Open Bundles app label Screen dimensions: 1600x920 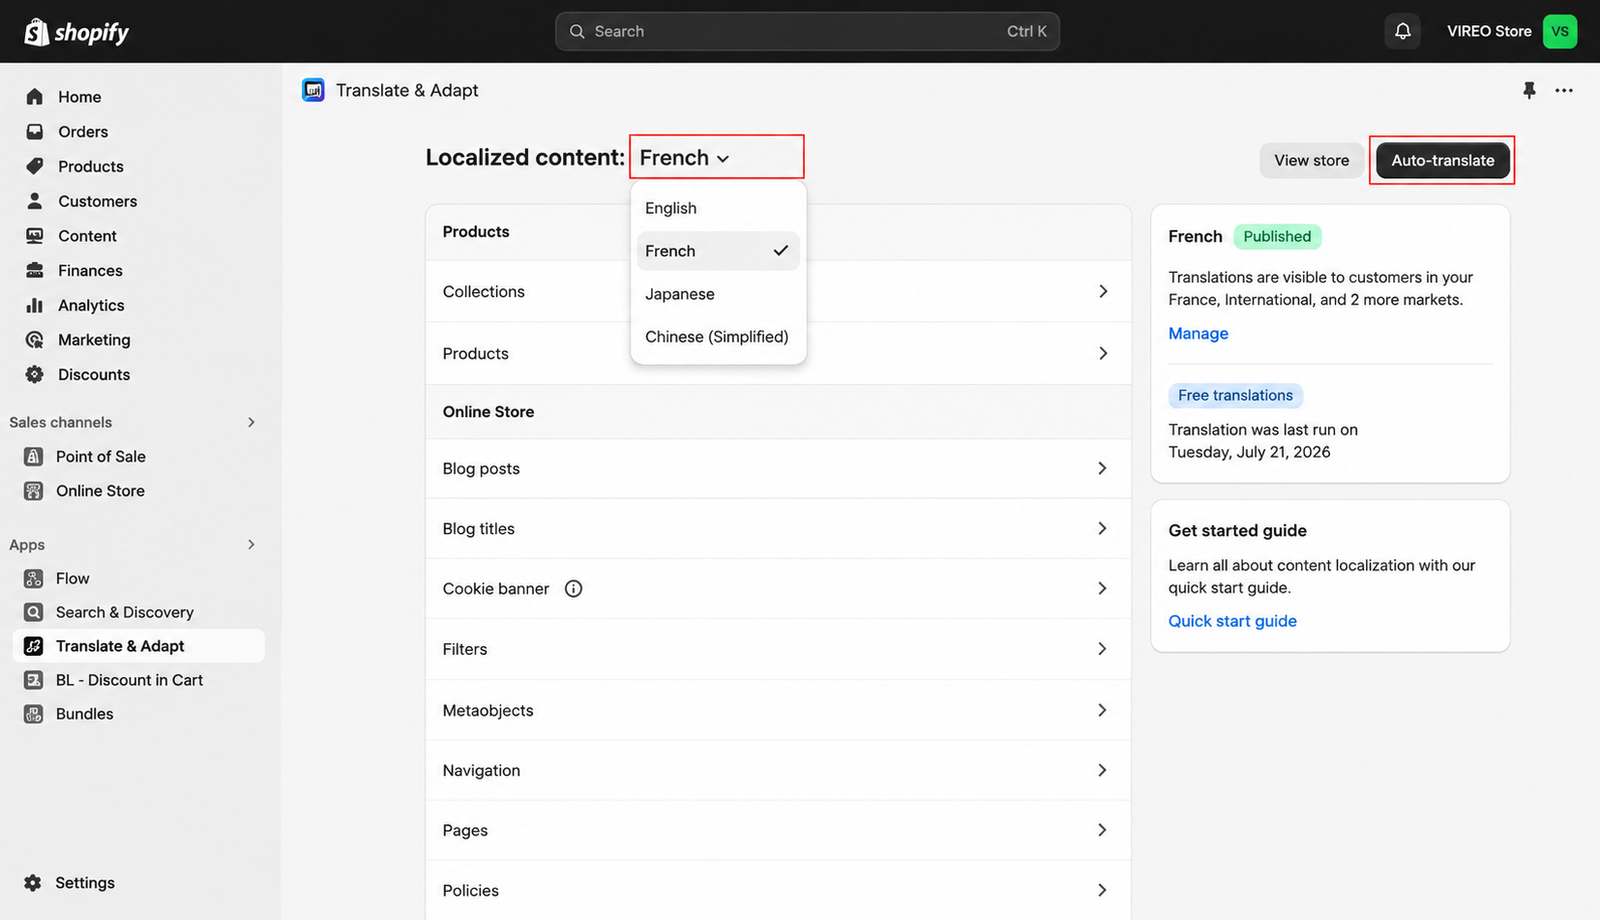[85, 714]
